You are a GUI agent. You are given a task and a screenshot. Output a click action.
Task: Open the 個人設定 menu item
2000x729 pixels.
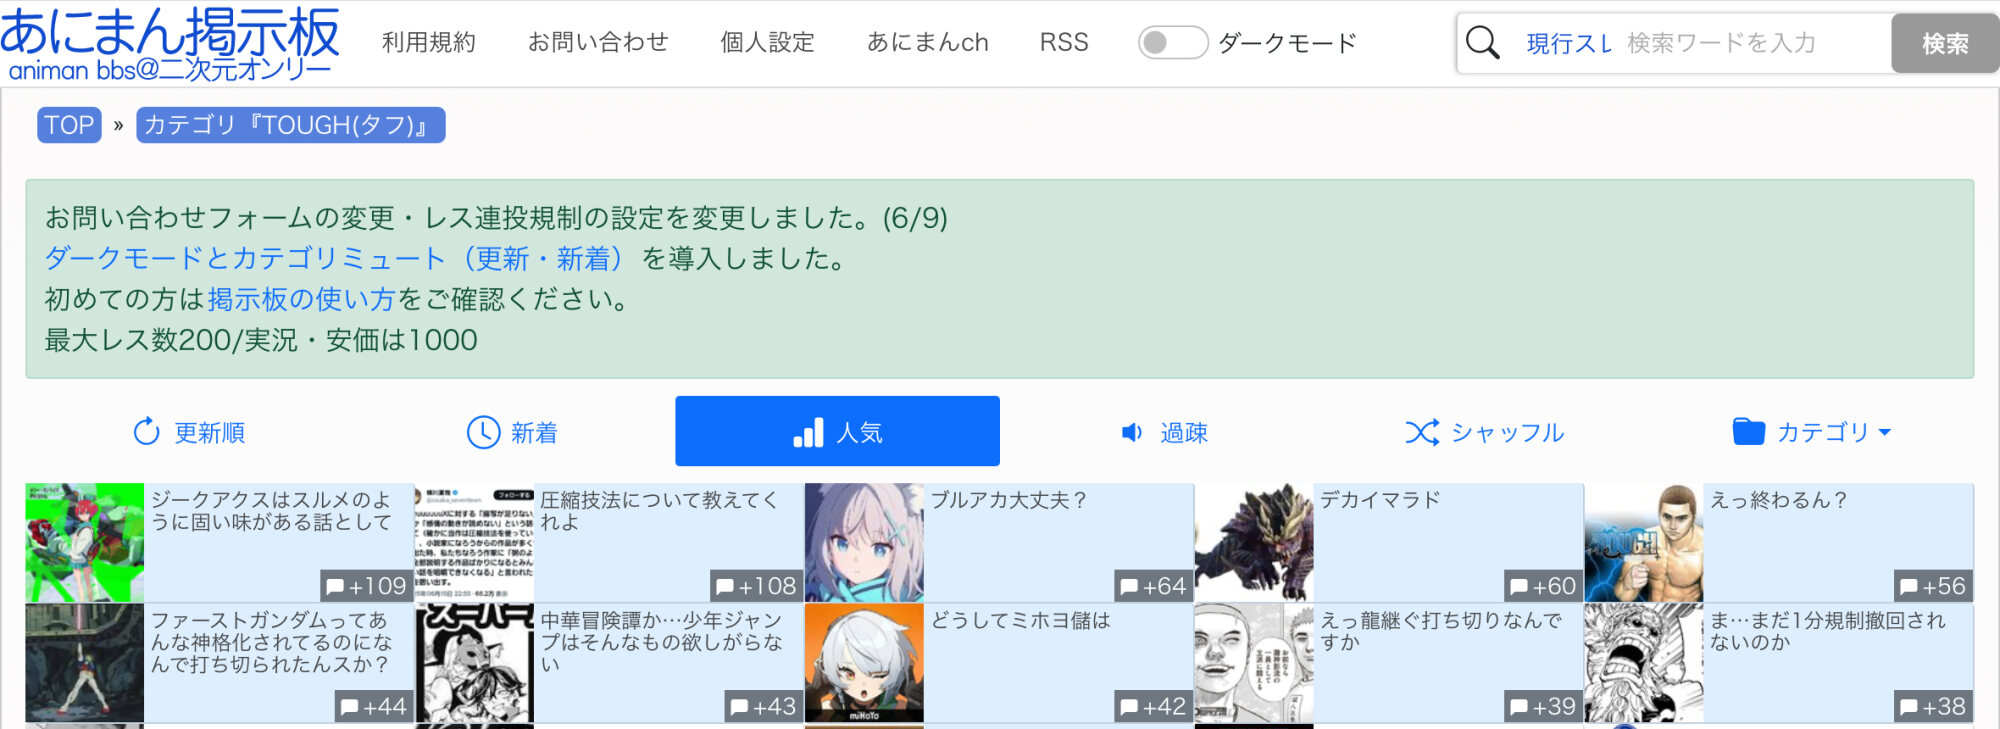click(767, 42)
